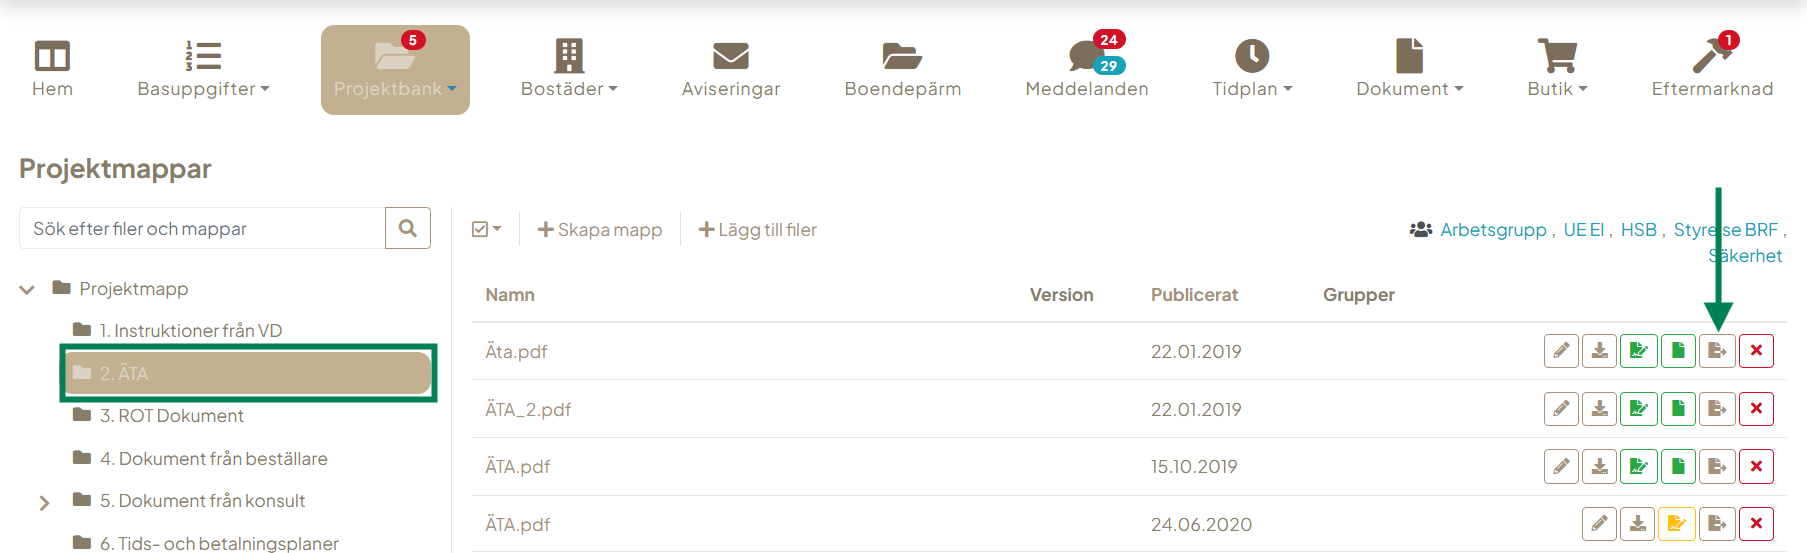This screenshot has height=553, width=1807.
Task: Delete the ÄTA.pdf dated 15.10.2019
Action: point(1756,467)
